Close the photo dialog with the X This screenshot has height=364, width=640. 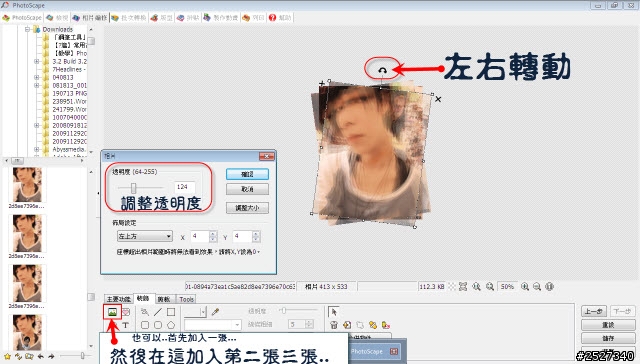click(267, 156)
